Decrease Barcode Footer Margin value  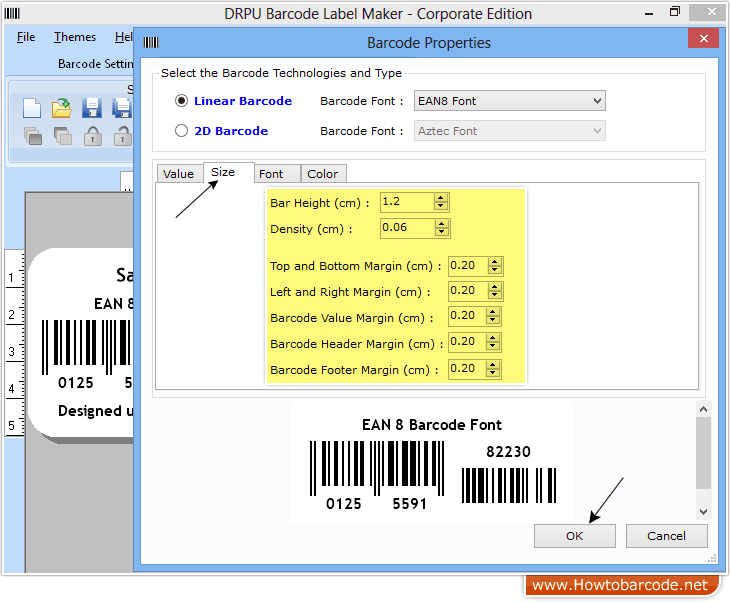point(493,374)
